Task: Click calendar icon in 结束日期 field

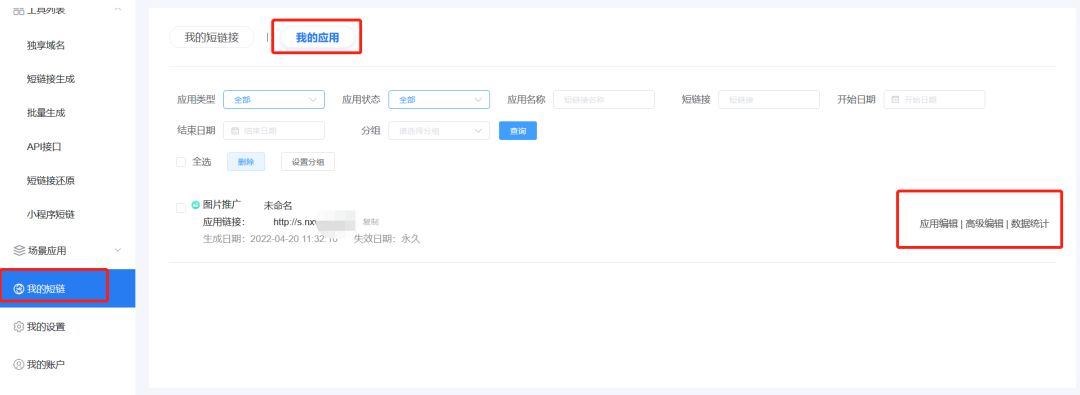Action: point(235,130)
